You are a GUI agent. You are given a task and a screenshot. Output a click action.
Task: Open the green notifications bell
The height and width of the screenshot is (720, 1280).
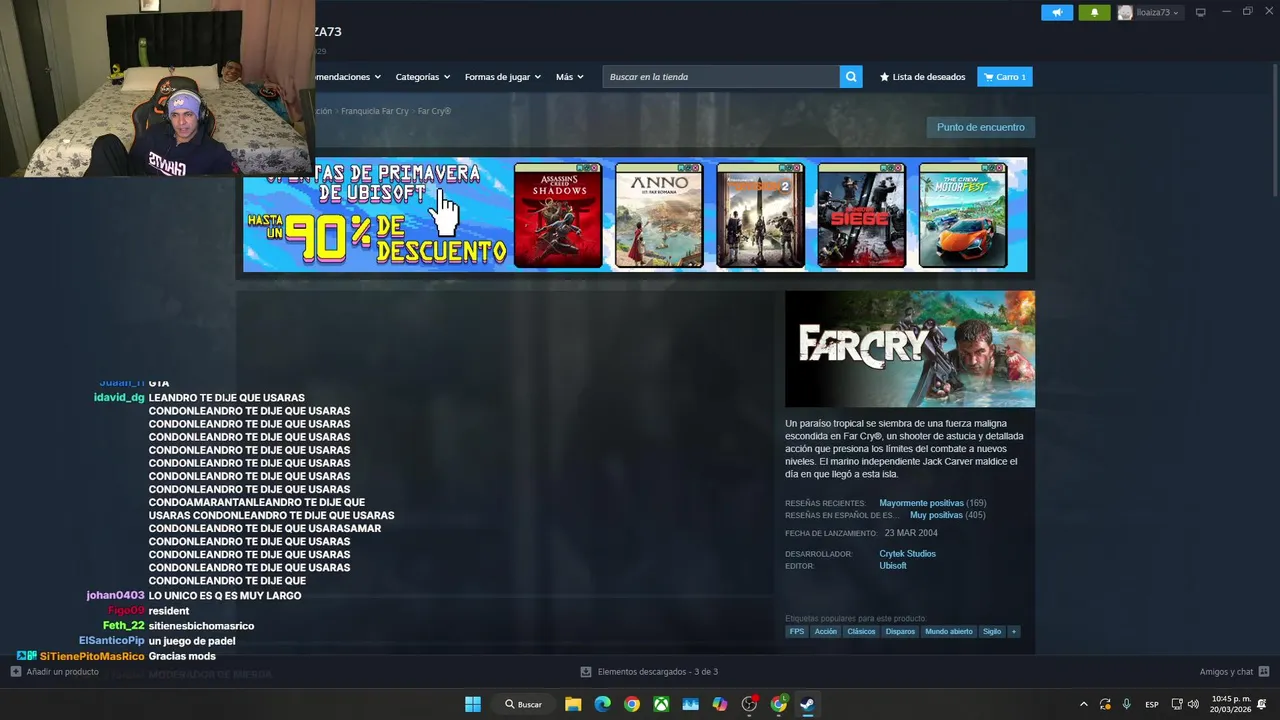click(x=1094, y=12)
